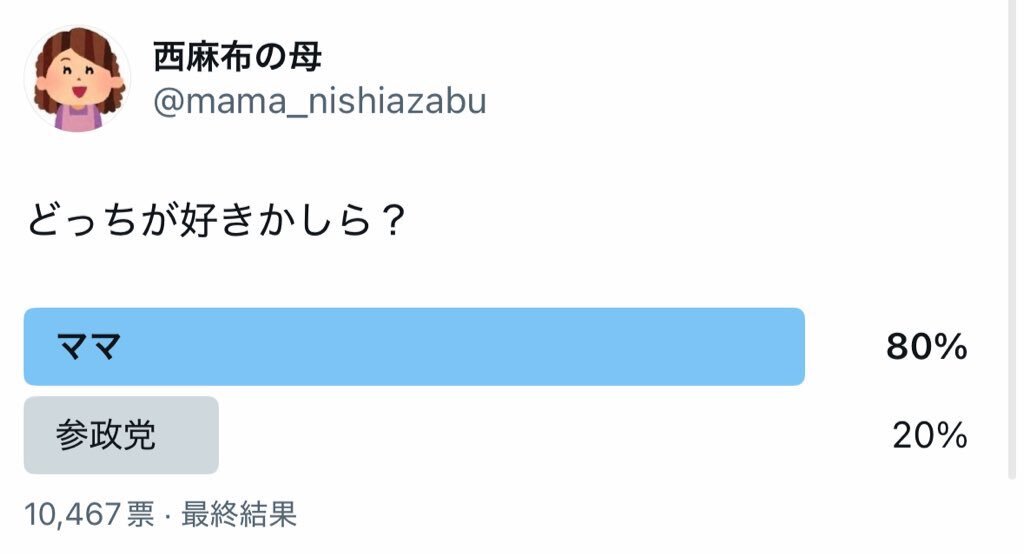
Task: Select the ママ option label
Action: click(89, 346)
